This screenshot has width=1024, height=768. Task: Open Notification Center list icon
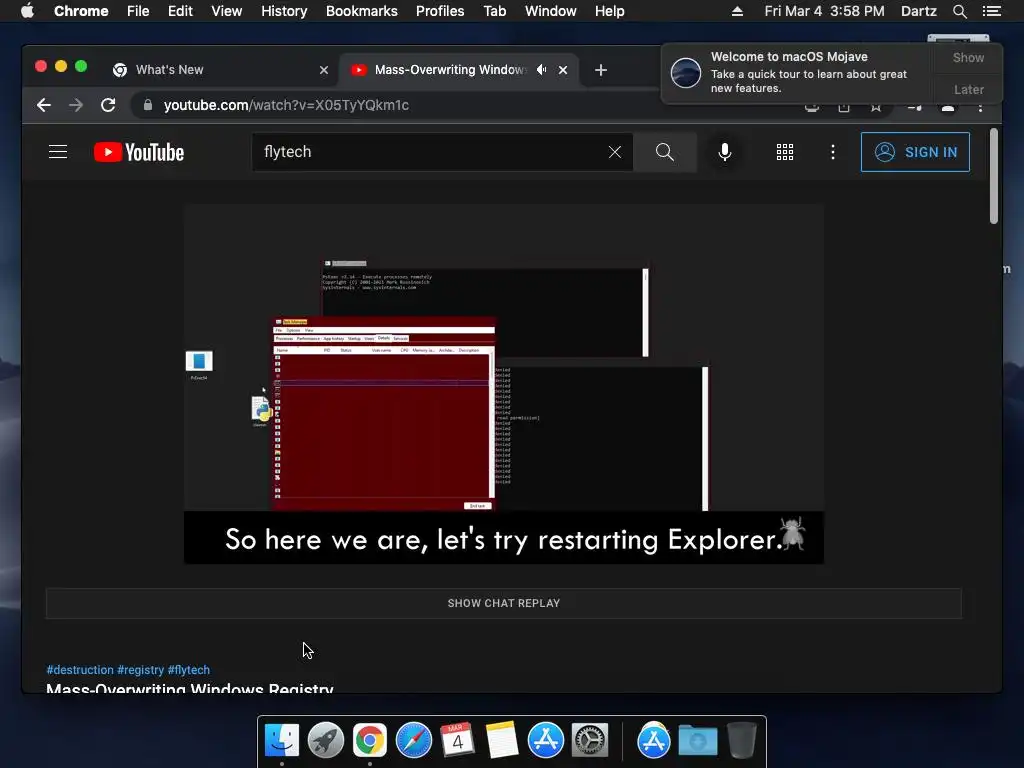(x=992, y=11)
